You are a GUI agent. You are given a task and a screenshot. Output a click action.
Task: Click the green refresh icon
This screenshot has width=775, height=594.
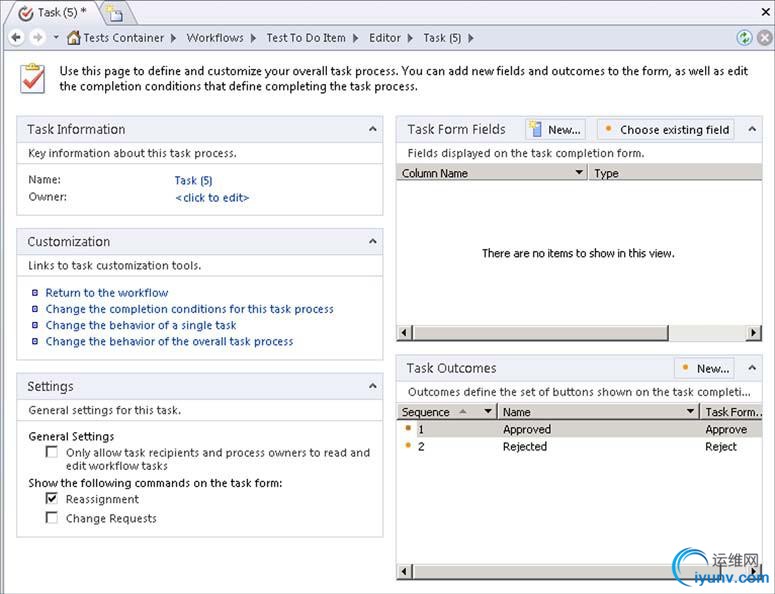[743, 38]
